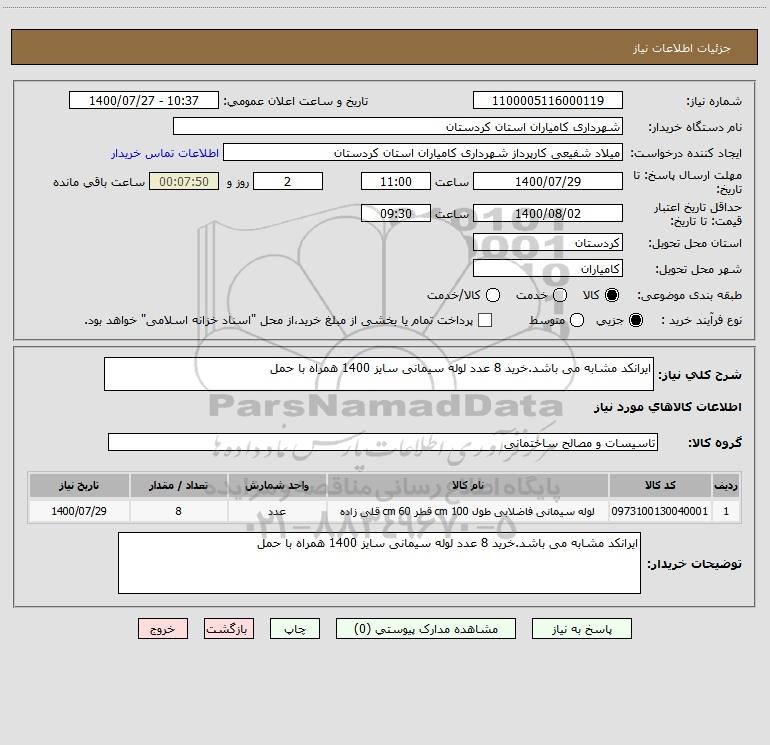Open buyer contact info link
The image size is (770, 745).
165,153
